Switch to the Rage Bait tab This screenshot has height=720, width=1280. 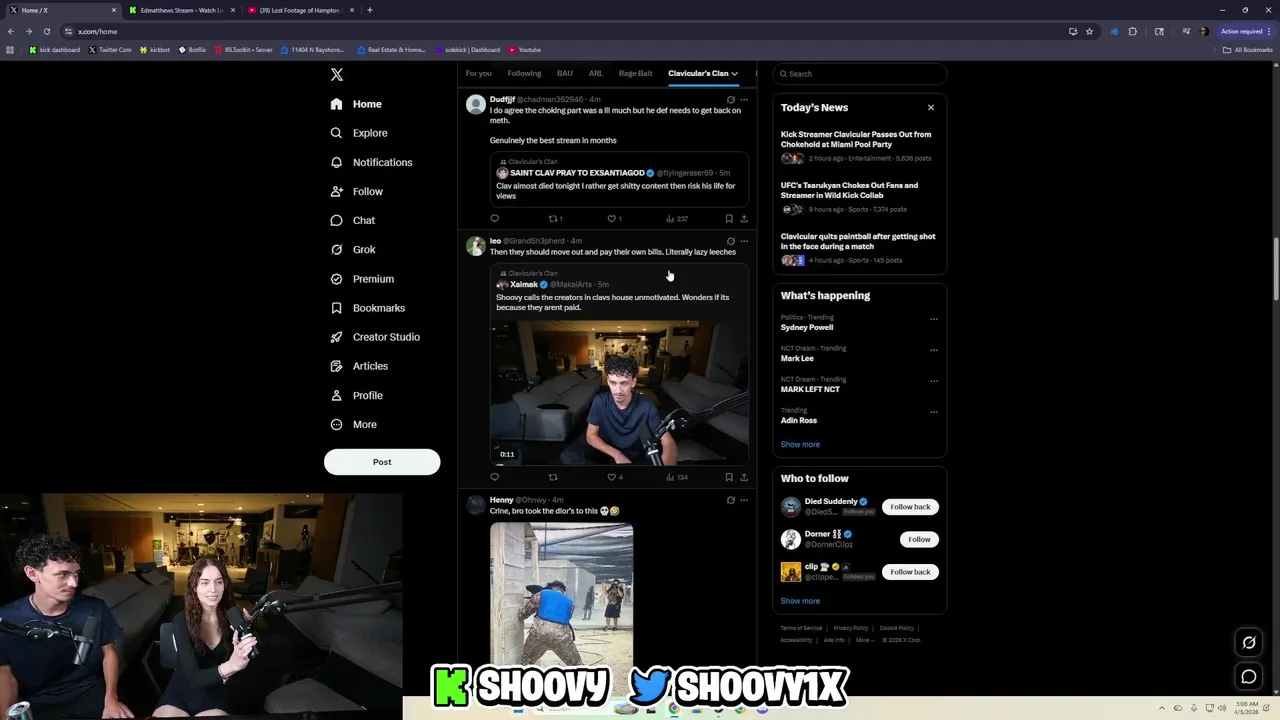[x=635, y=73]
